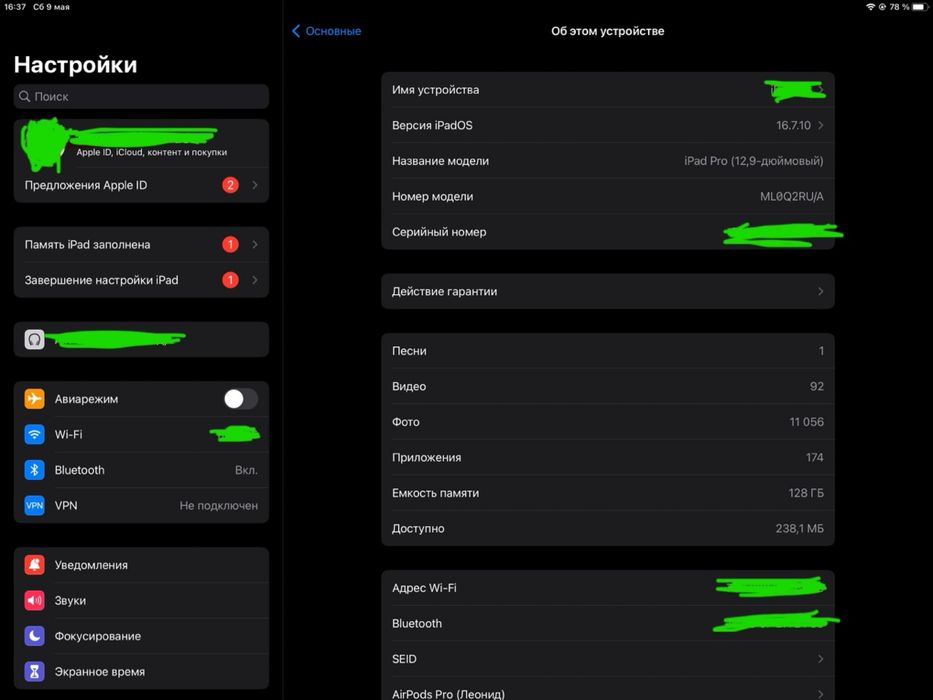Tap the Airplane mode orange icon

(x=35, y=399)
